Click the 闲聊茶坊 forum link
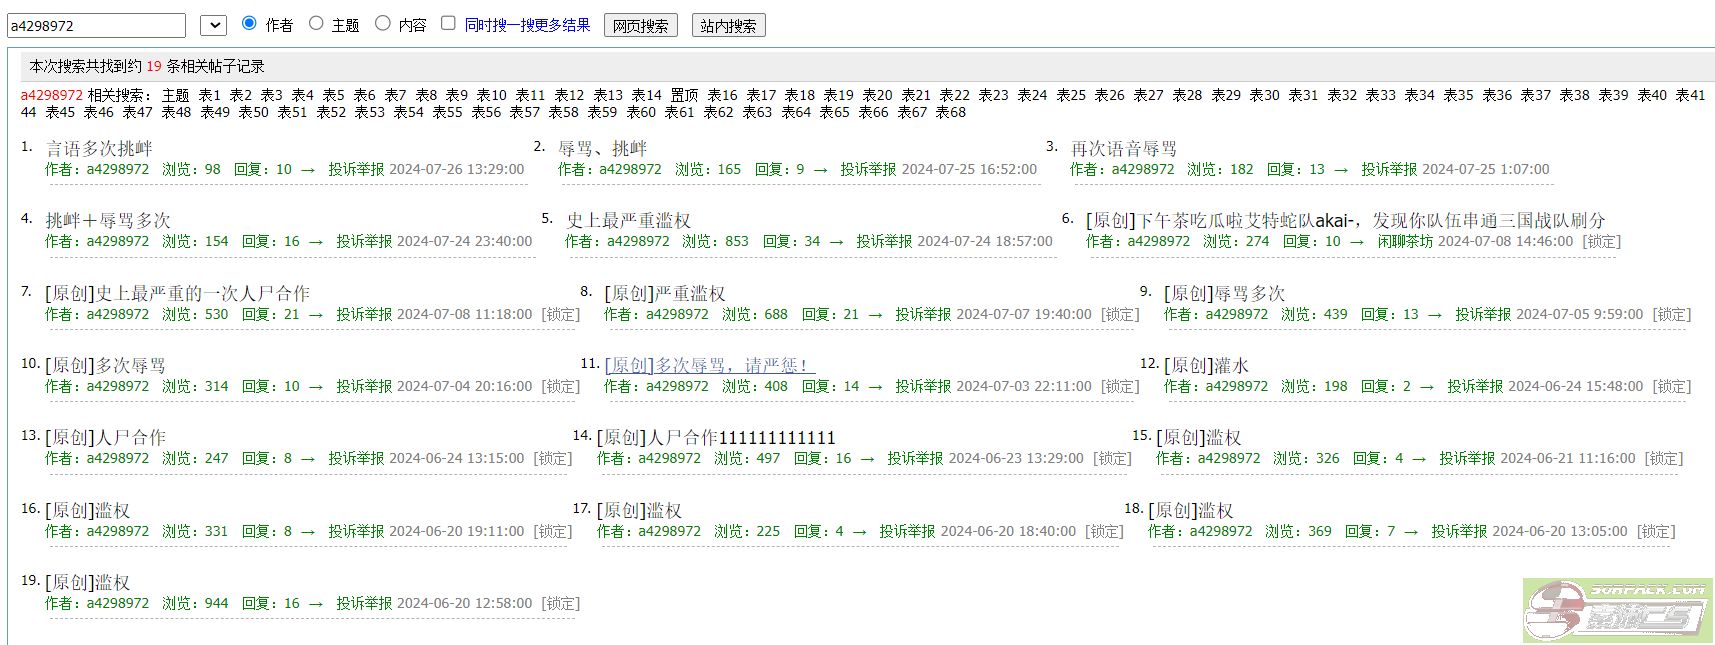1715x645 pixels. tap(1405, 242)
